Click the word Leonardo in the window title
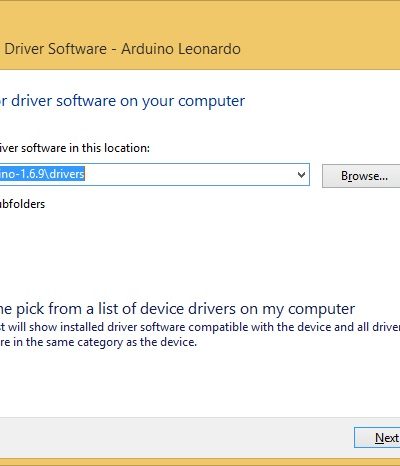 (x=209, y=49)
